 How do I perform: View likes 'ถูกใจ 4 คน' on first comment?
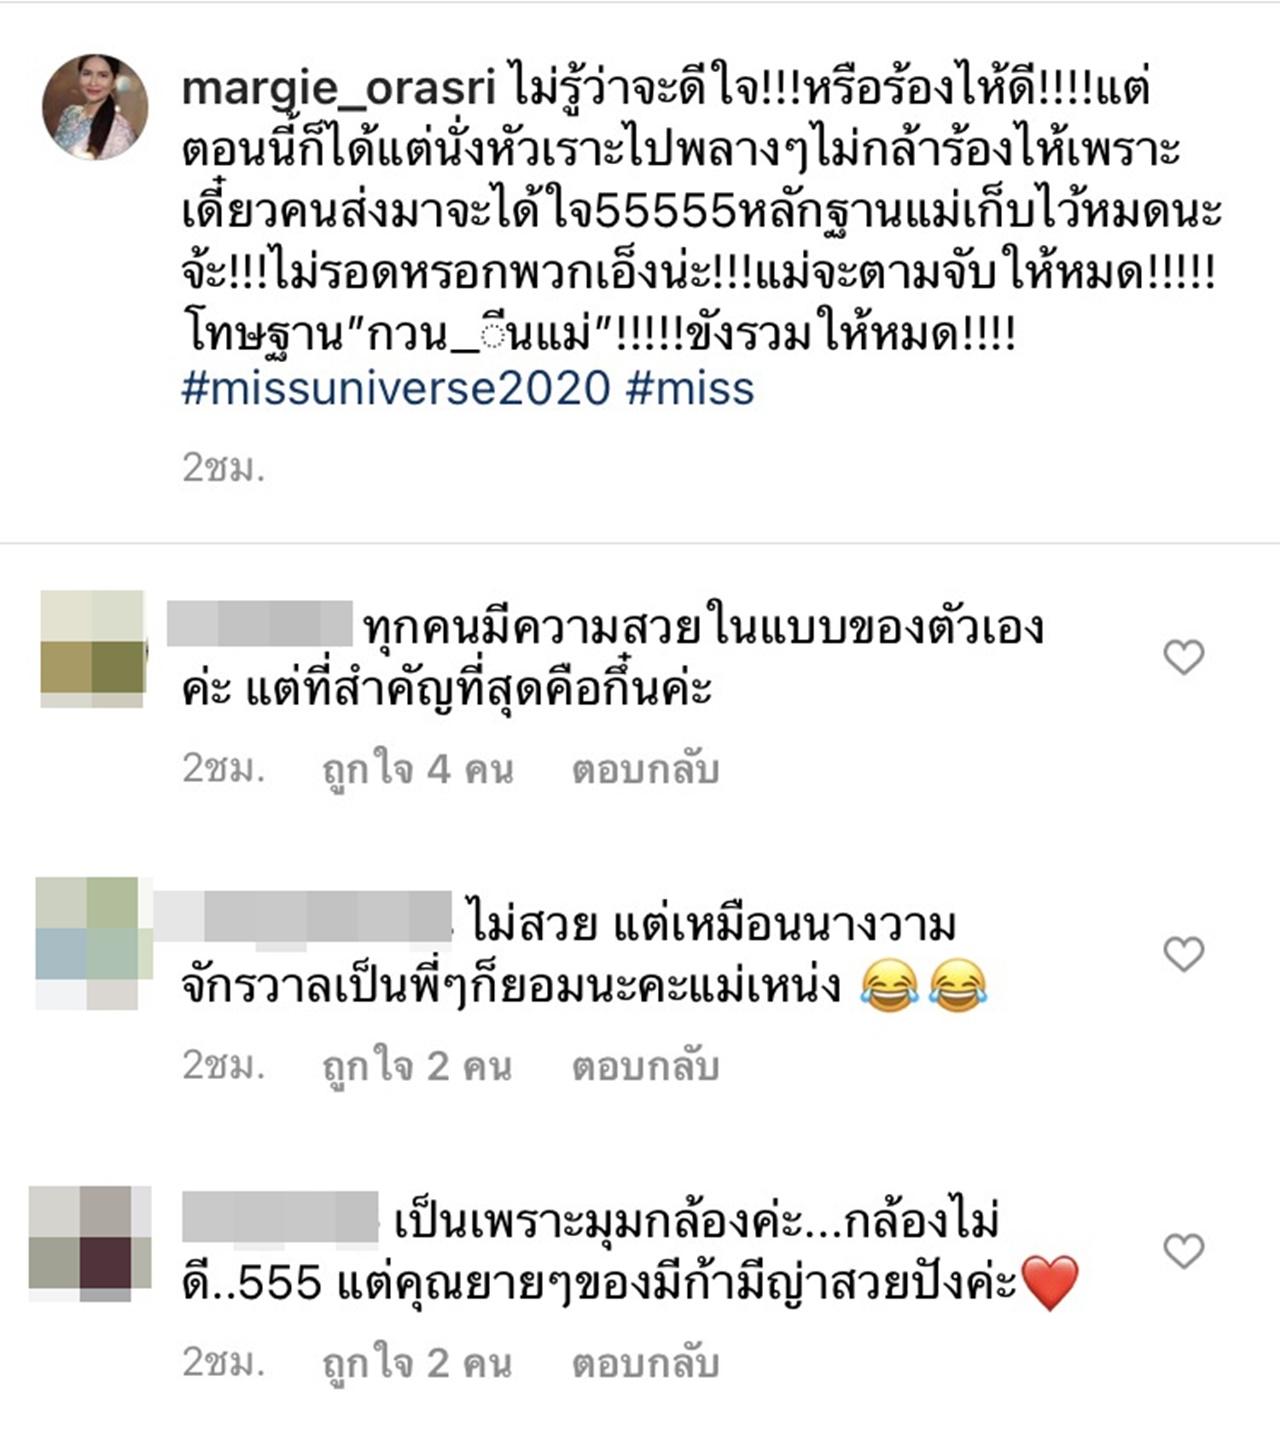pos(417,770)
